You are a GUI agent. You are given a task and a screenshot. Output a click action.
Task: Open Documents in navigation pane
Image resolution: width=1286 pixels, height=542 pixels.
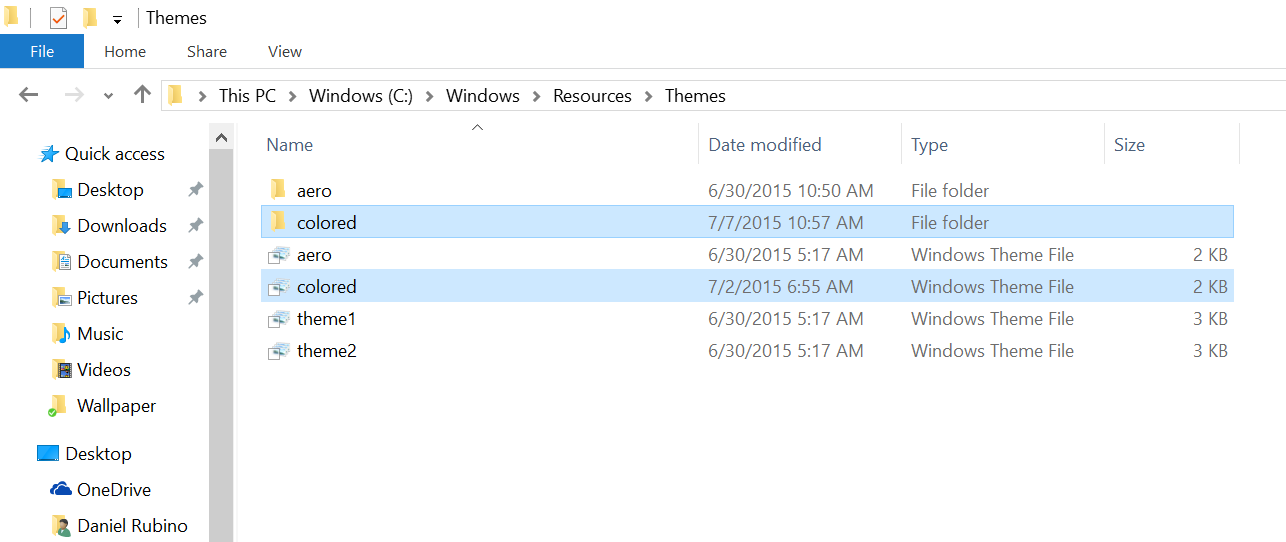[122, 262]
